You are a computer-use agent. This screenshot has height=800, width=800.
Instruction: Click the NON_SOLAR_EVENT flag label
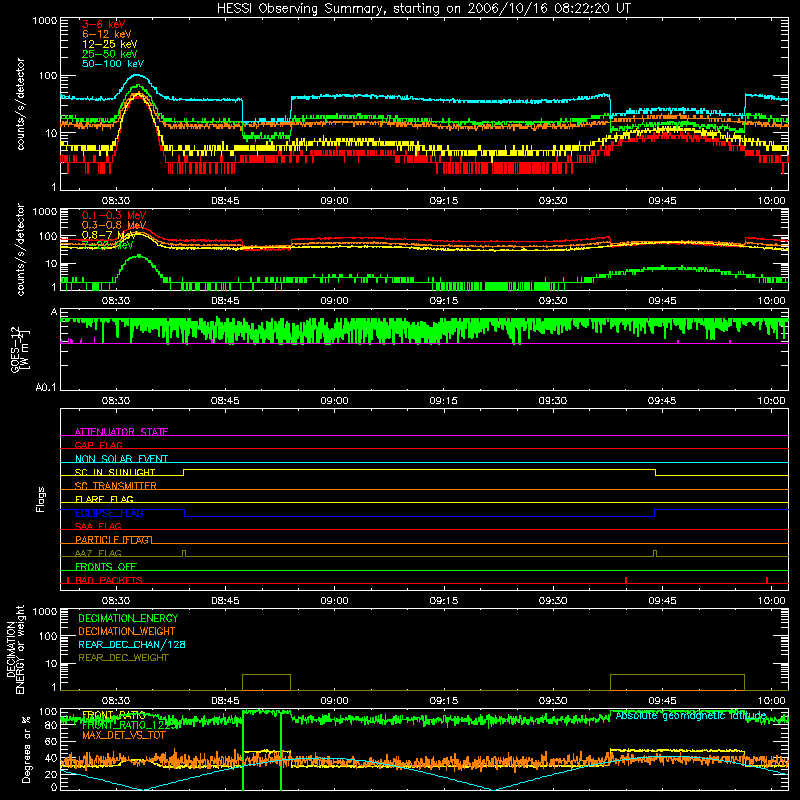pos(121,459)
